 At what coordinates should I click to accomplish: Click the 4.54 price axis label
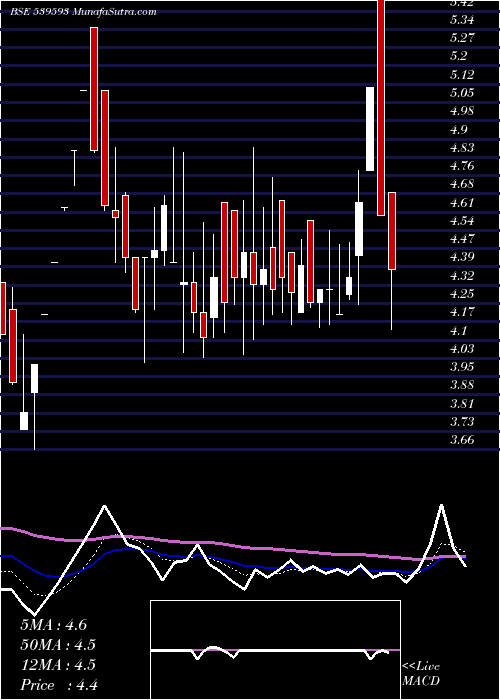tap(462, 221)
